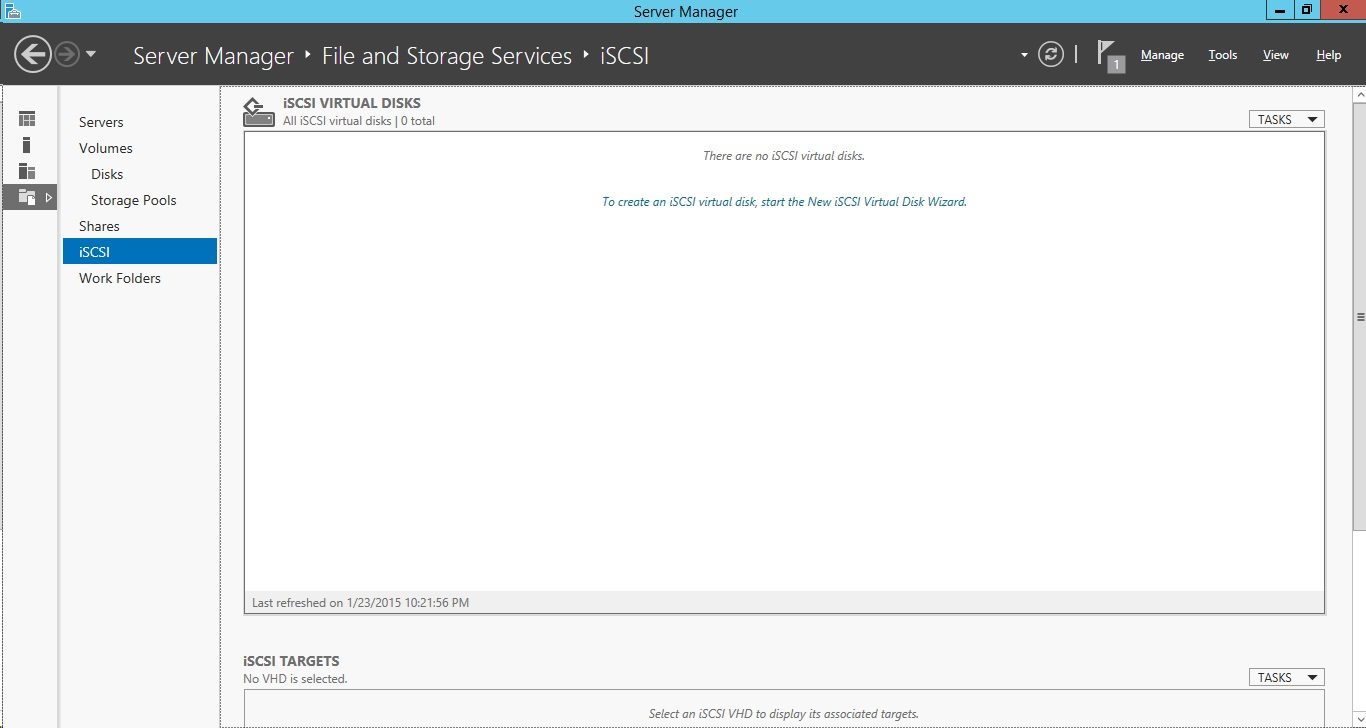
Task: Restore down the Server Manager window
Action: [x=1307, y=9]
